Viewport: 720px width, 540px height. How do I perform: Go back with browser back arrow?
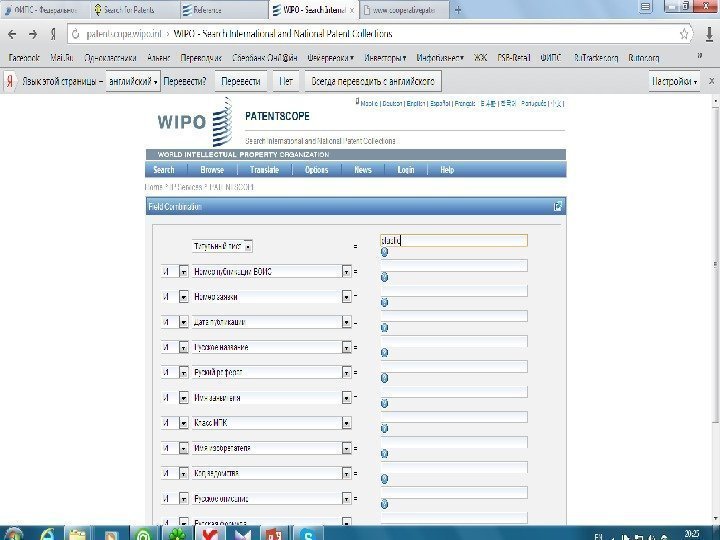[x=12, y=34]
